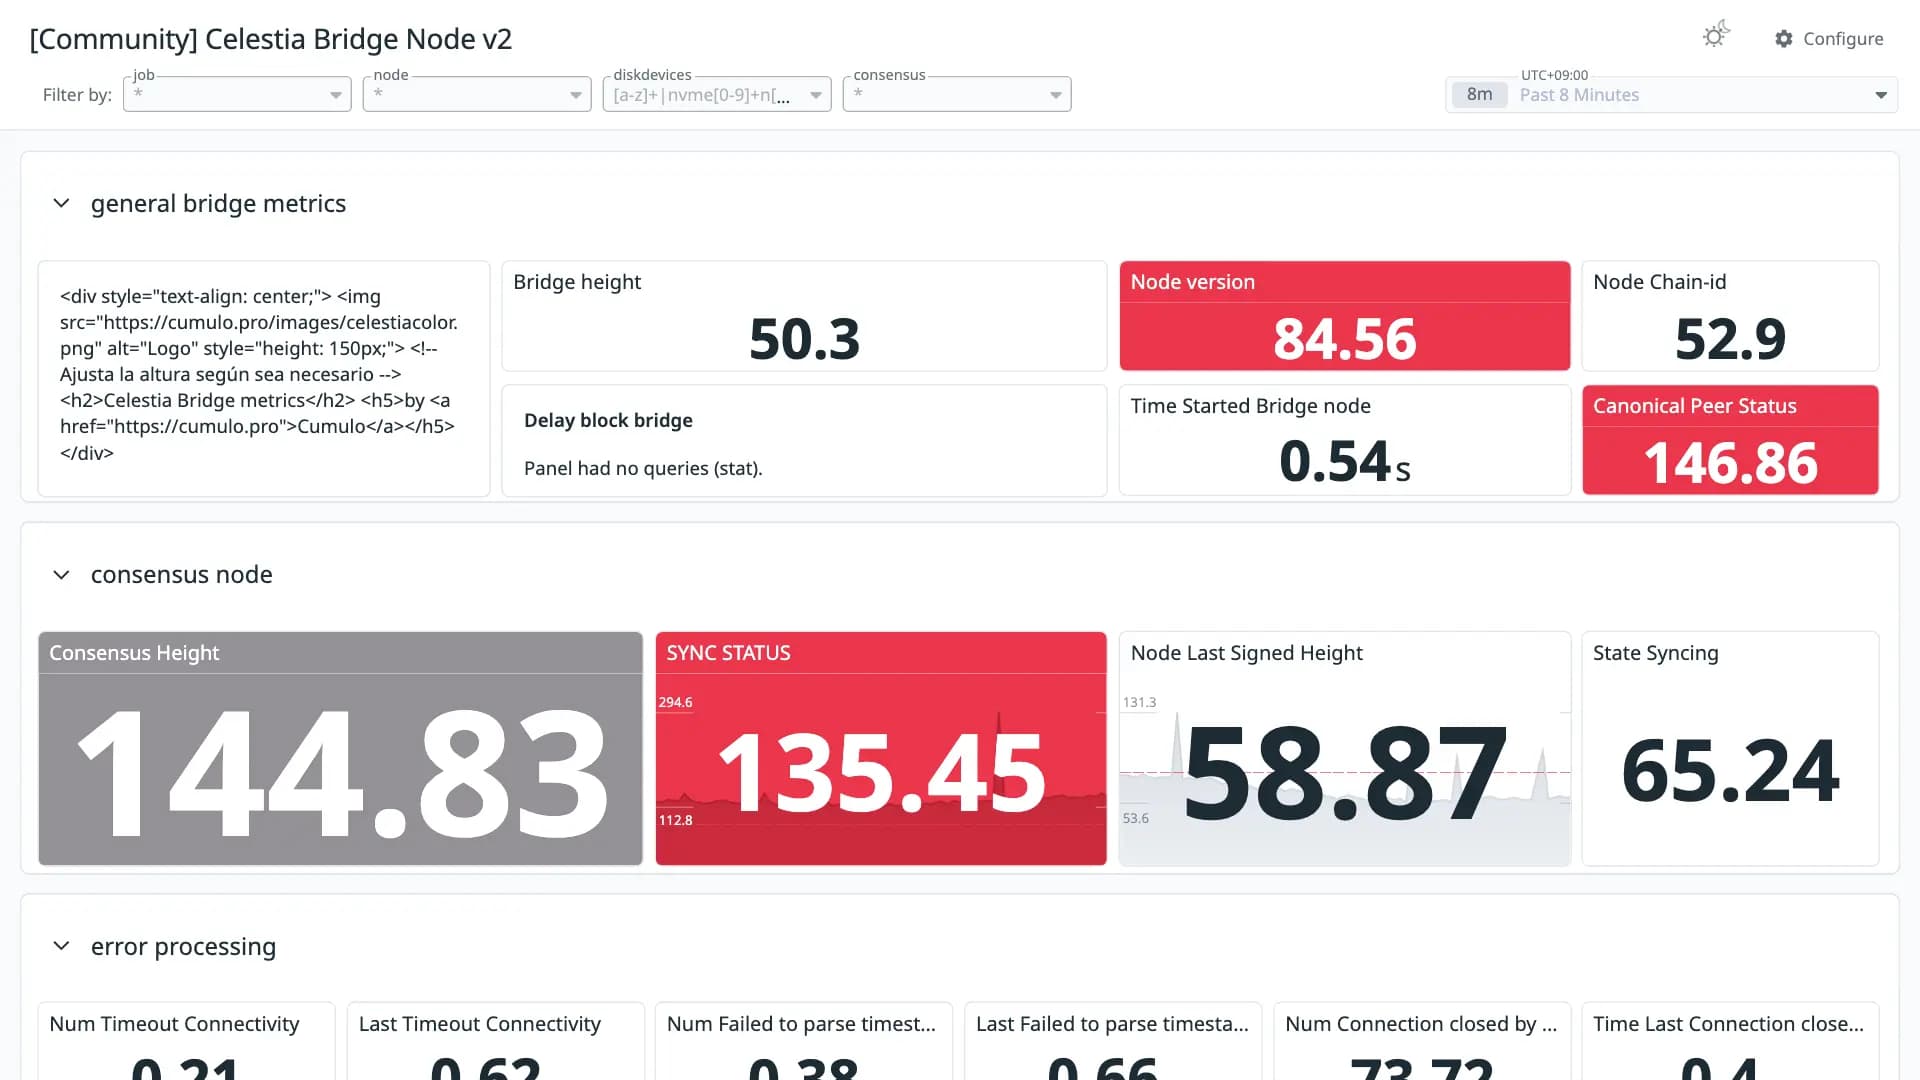This screenshot has height=1080, width=1920.
Task: Collapse the general bridge metrics section
Action: (61, 204)
